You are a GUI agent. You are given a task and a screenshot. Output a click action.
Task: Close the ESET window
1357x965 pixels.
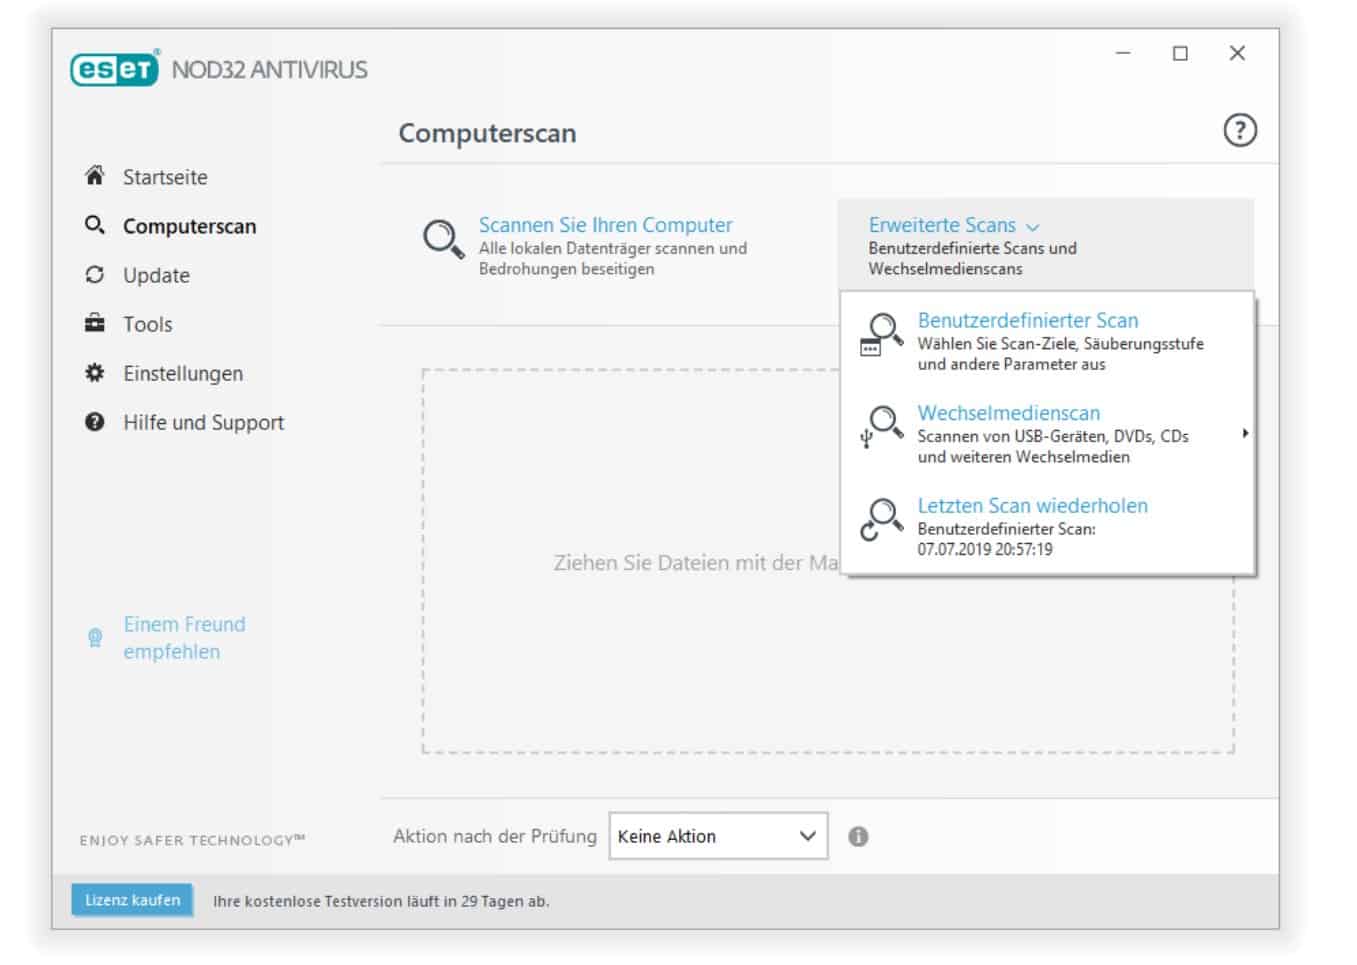click(x=1237, y=53)
